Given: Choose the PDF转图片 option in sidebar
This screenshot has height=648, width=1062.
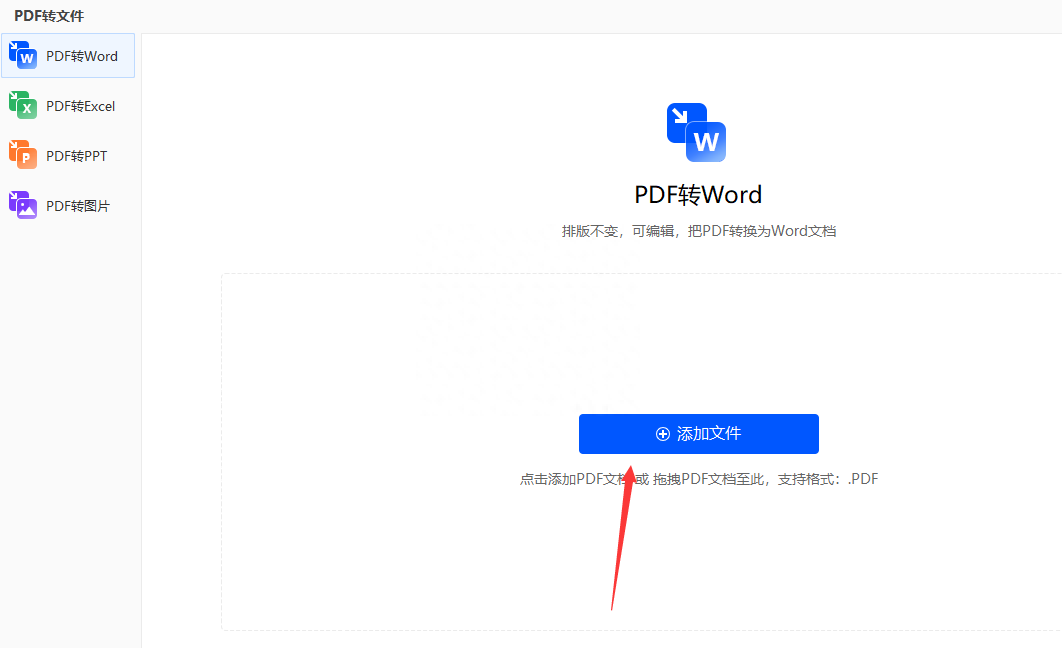Looking at the screenshot, I should 78,206.
